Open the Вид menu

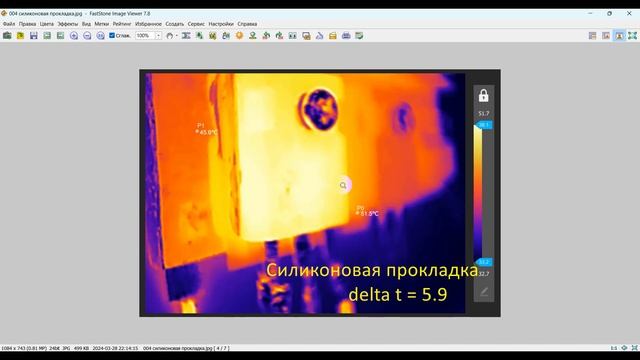86,24
